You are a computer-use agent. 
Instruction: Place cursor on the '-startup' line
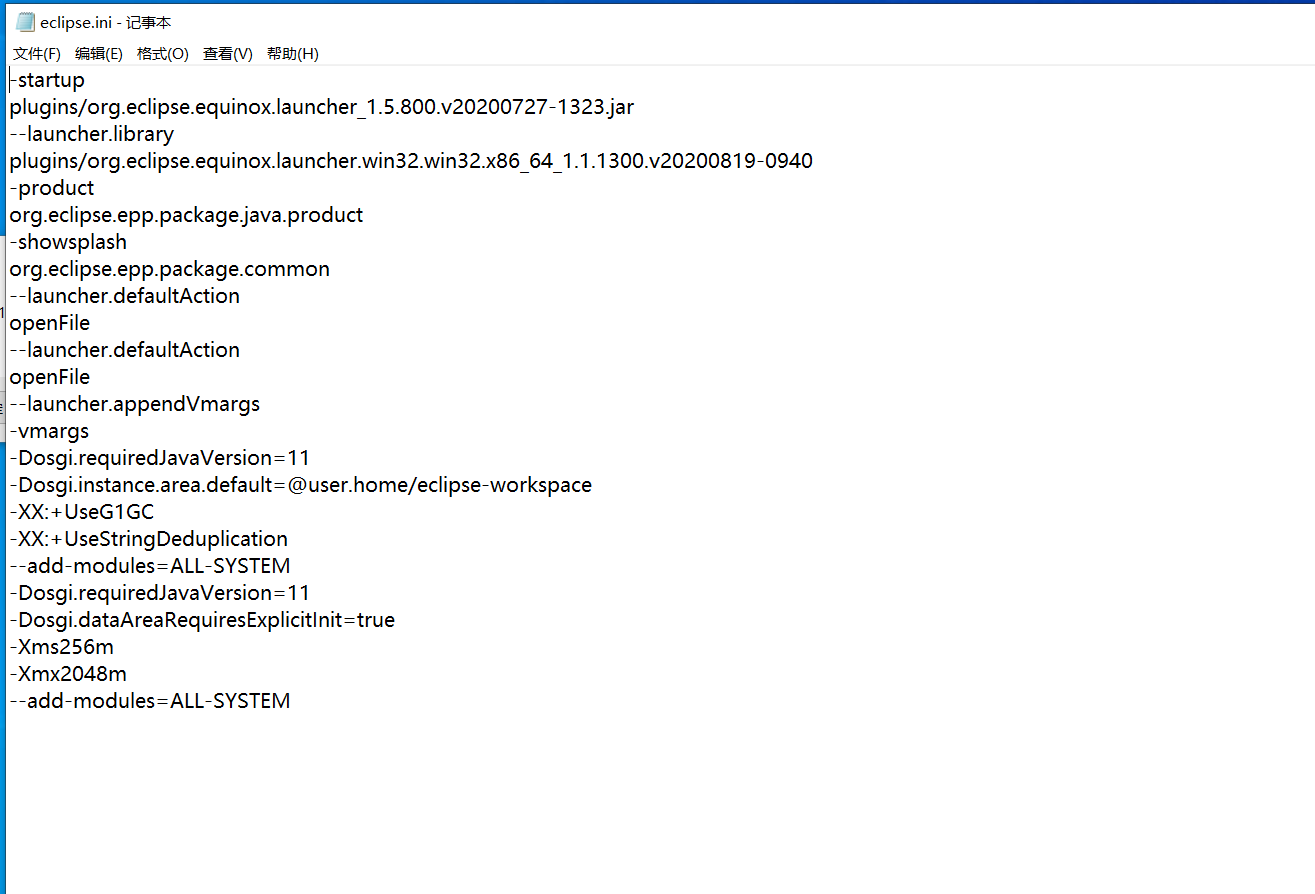pyautogui.click(x=48, y=80)
